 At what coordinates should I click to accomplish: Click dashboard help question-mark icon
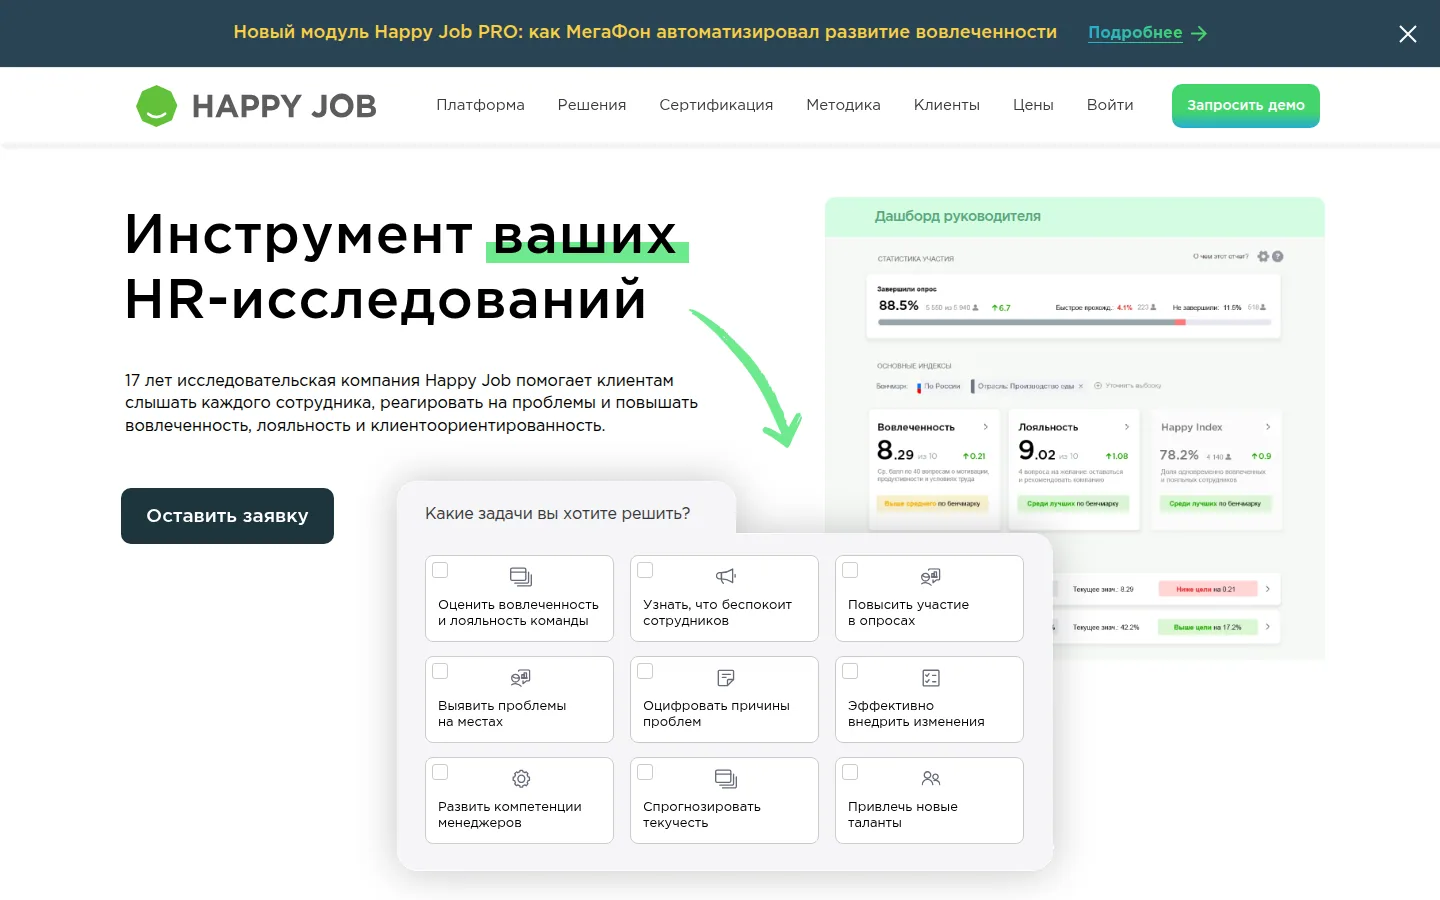1277,256
